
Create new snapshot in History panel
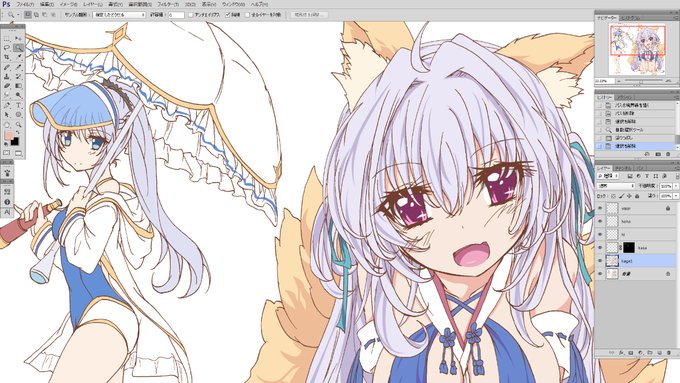coord(658,154)
